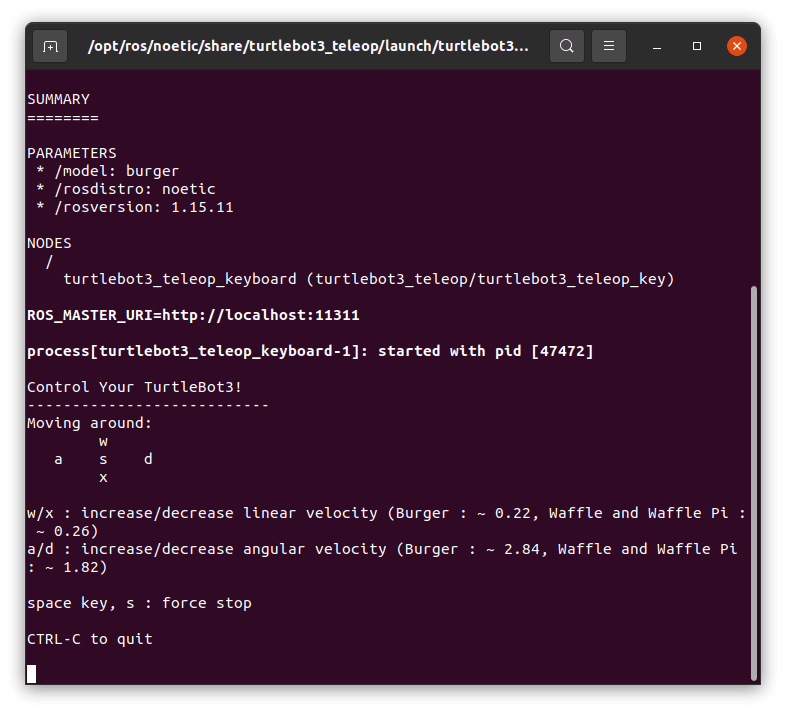The image size is (786, 713).
Task: Click the "CTRL-C to quit" line
Action: (90, 639)
